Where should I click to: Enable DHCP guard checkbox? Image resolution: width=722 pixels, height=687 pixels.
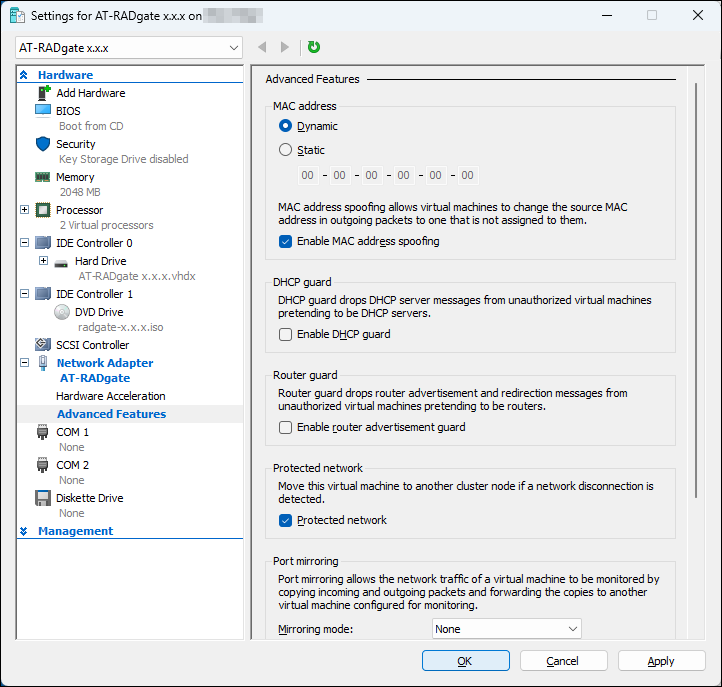pyautogui.click(x=286, y=334)
